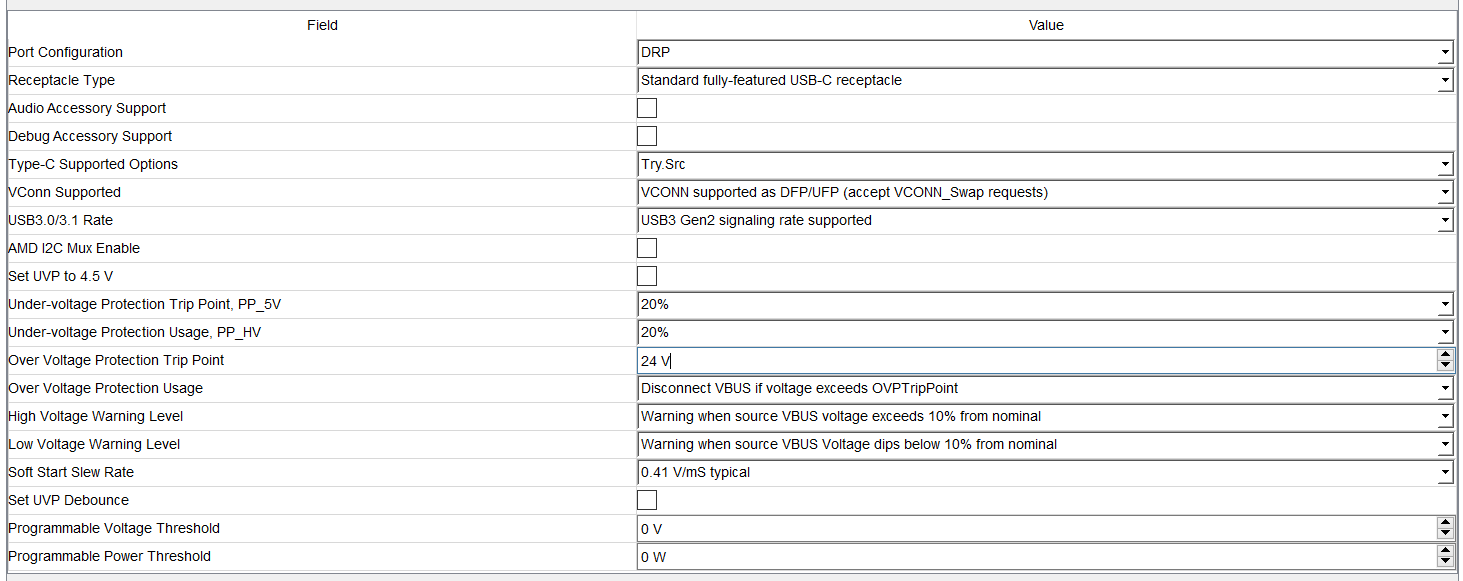Check the Set UVP to 4.5 V box
Viewport: 1463px width, 581px height.
pos(646,276)
